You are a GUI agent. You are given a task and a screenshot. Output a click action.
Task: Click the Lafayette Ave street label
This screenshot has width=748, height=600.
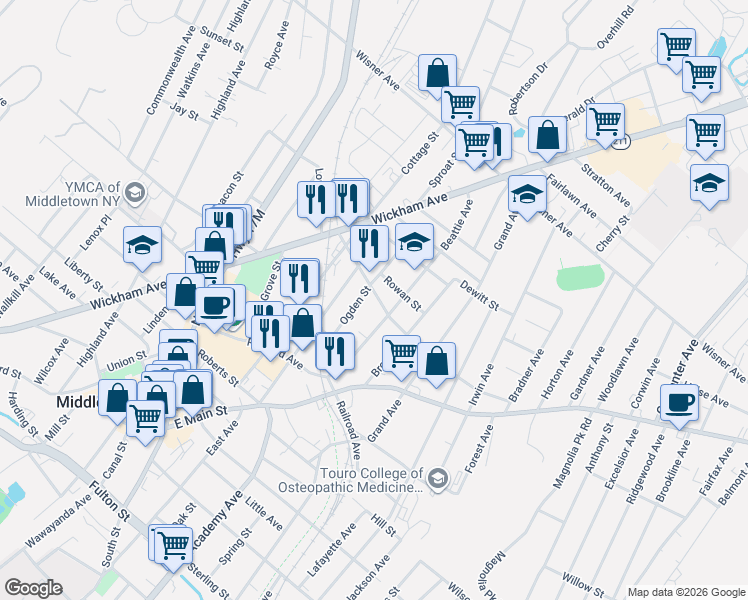[x=332, y=550]
